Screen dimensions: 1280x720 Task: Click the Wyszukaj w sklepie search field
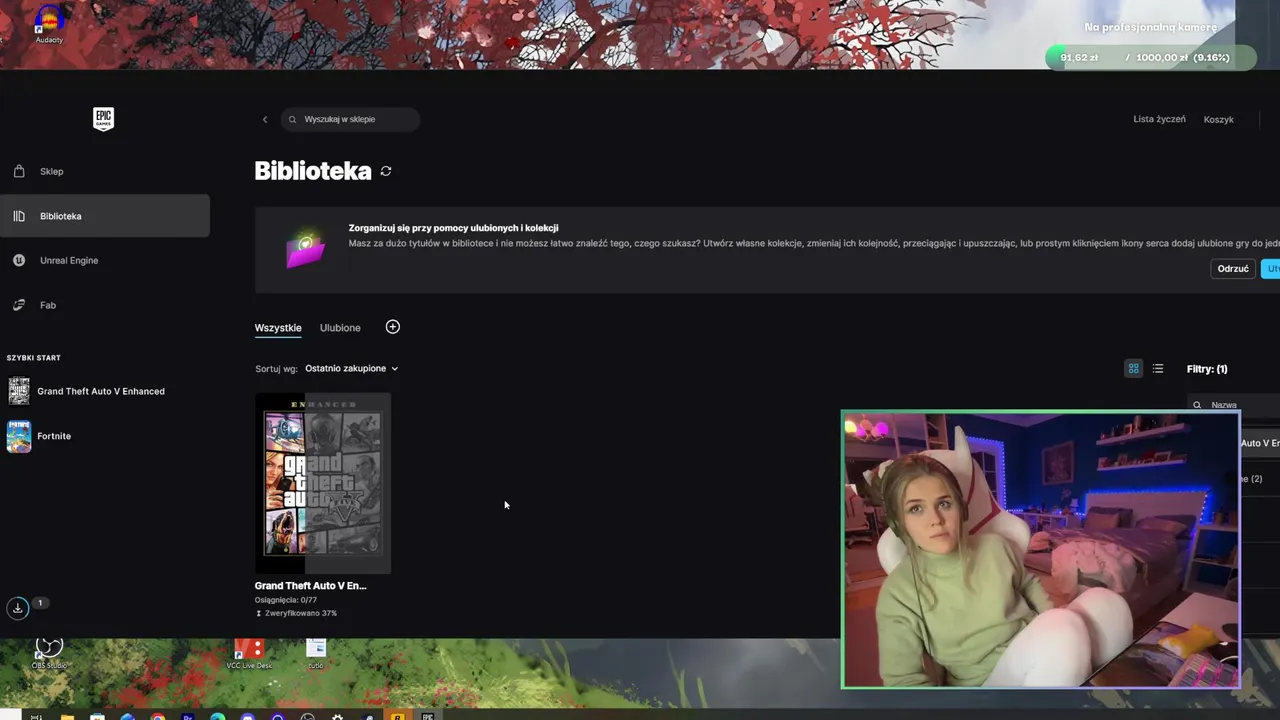point(350,119)
